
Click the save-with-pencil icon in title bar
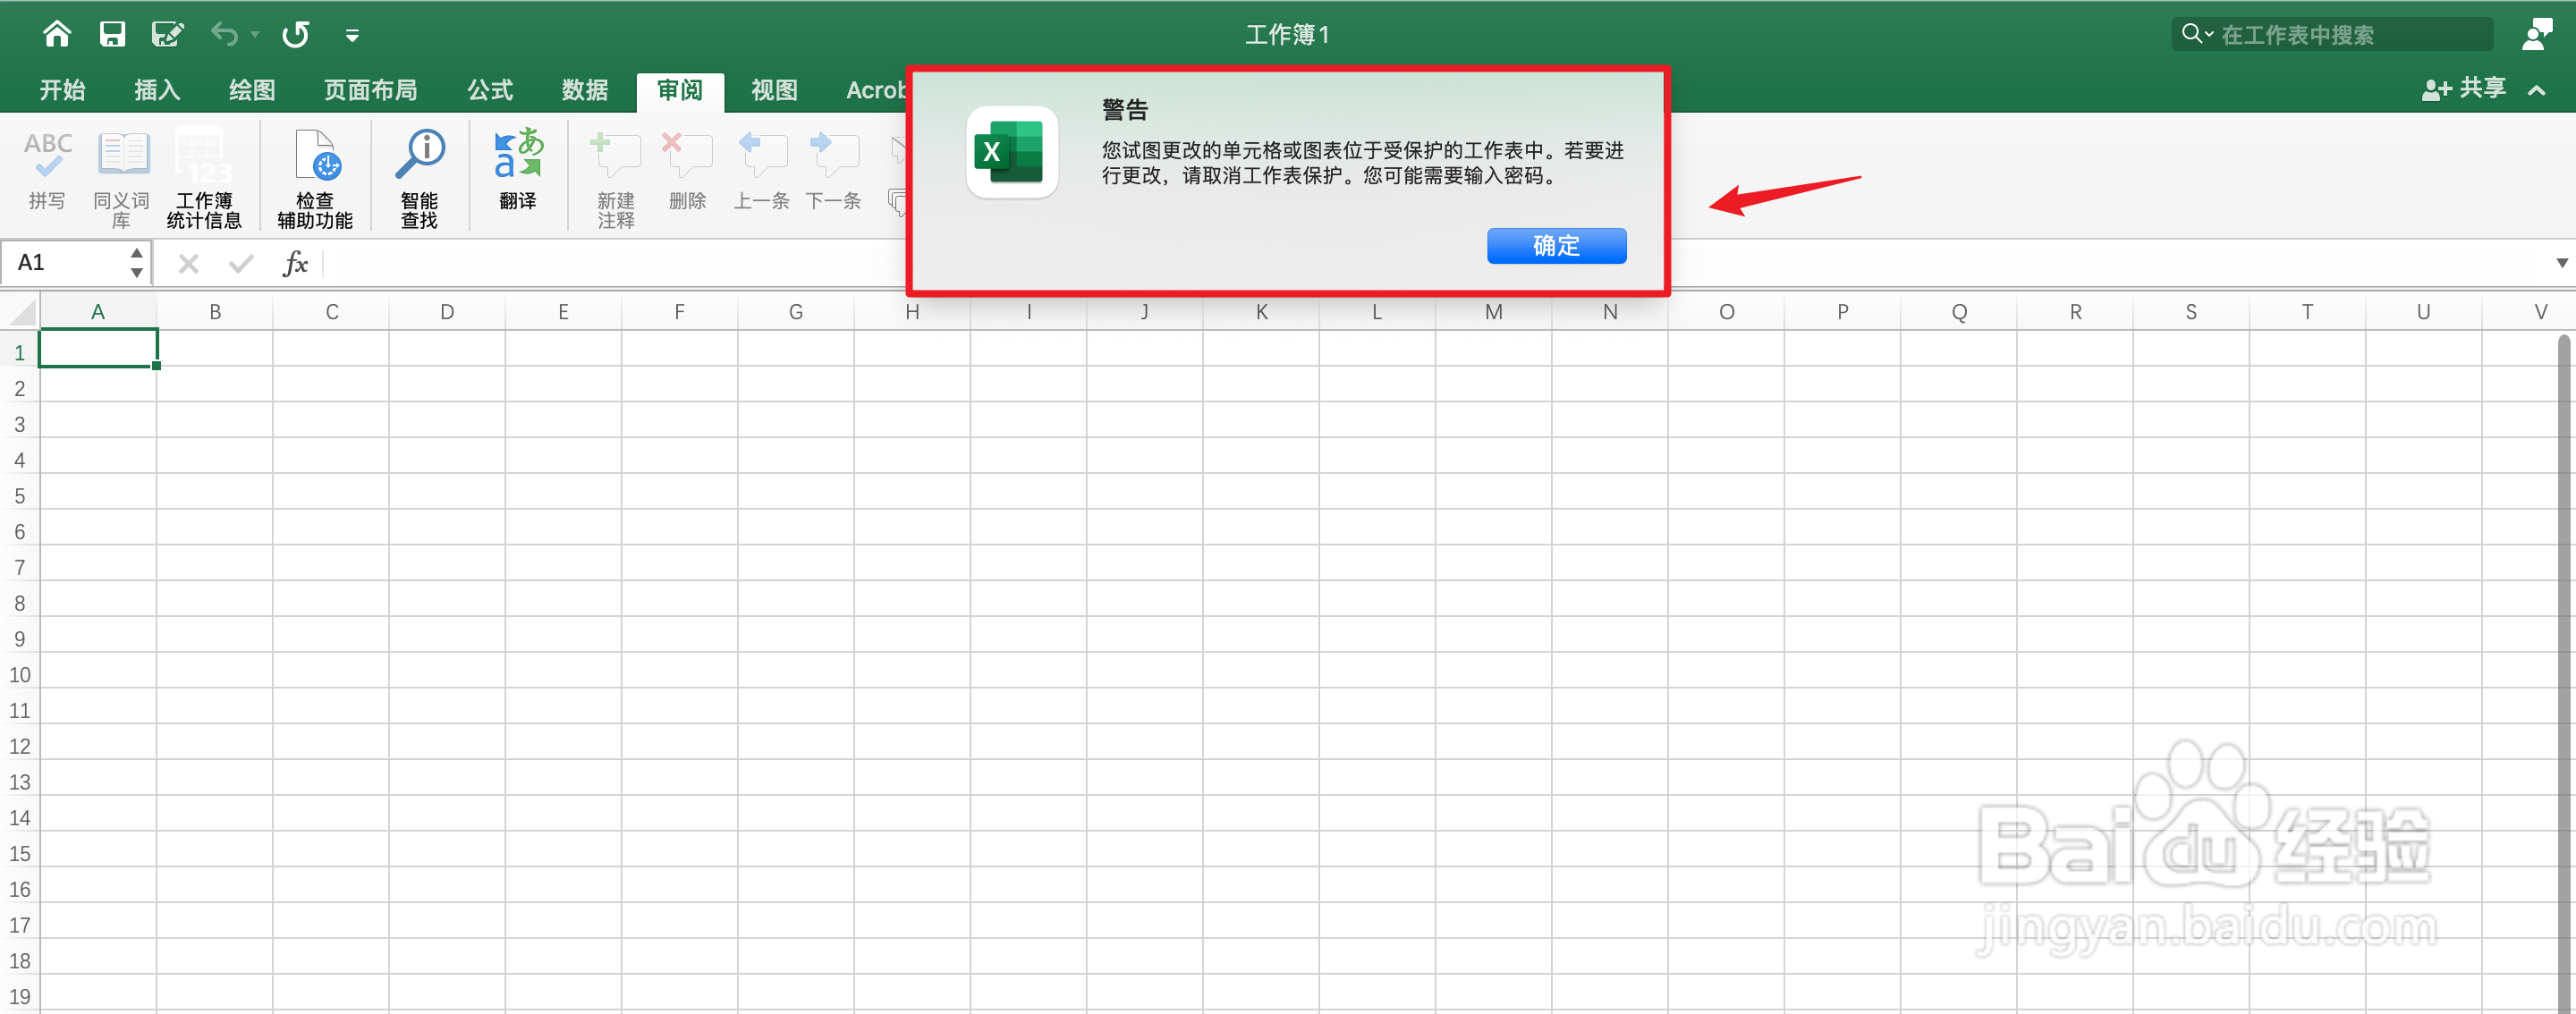[x=167, y=35]
